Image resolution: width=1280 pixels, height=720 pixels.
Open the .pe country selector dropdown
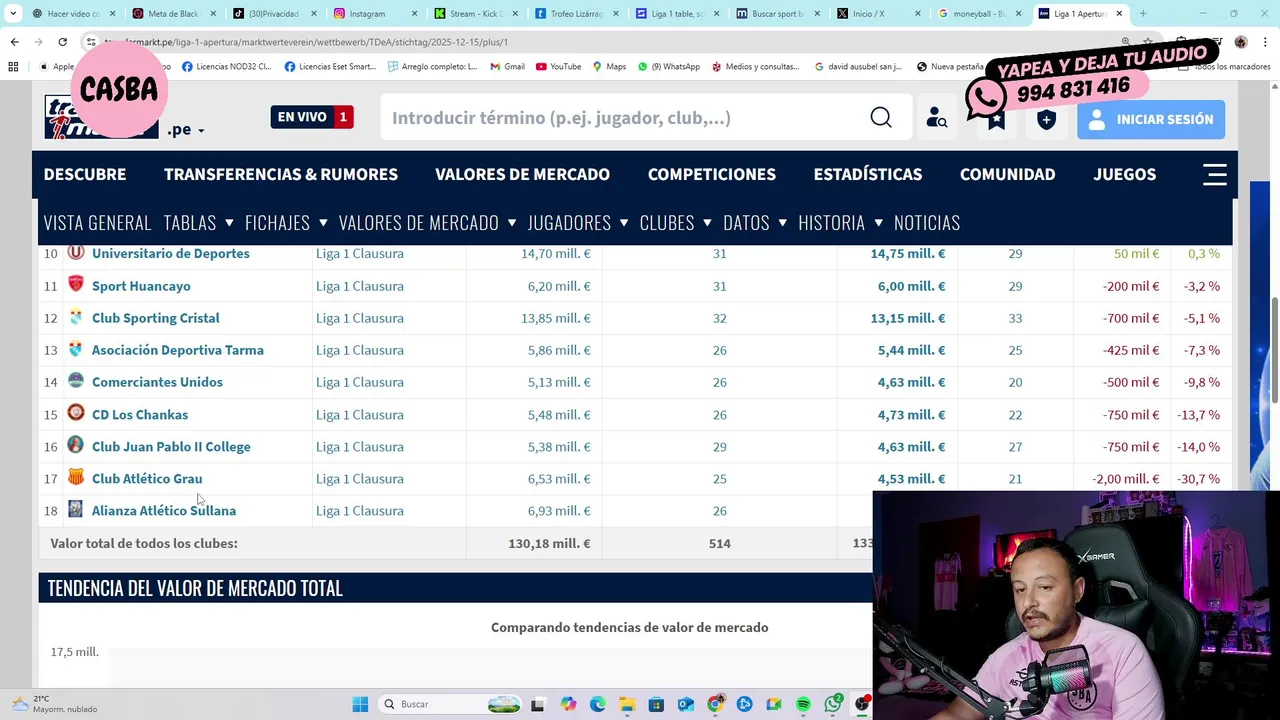click(x=186, y=130)
